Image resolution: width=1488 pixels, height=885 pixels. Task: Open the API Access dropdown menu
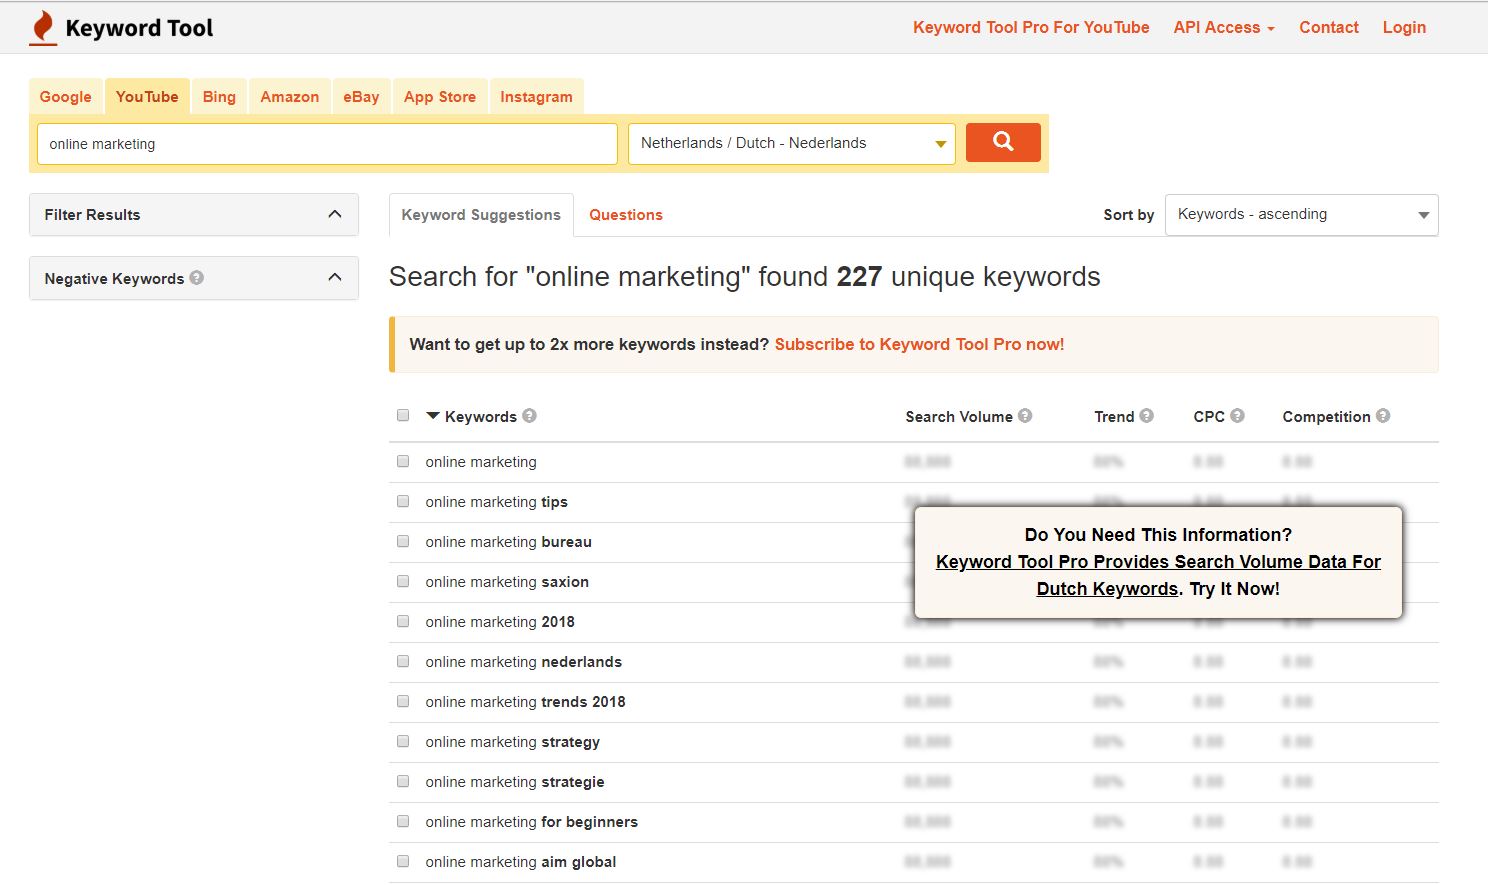pyautogui.click(x=1224, y=28)
